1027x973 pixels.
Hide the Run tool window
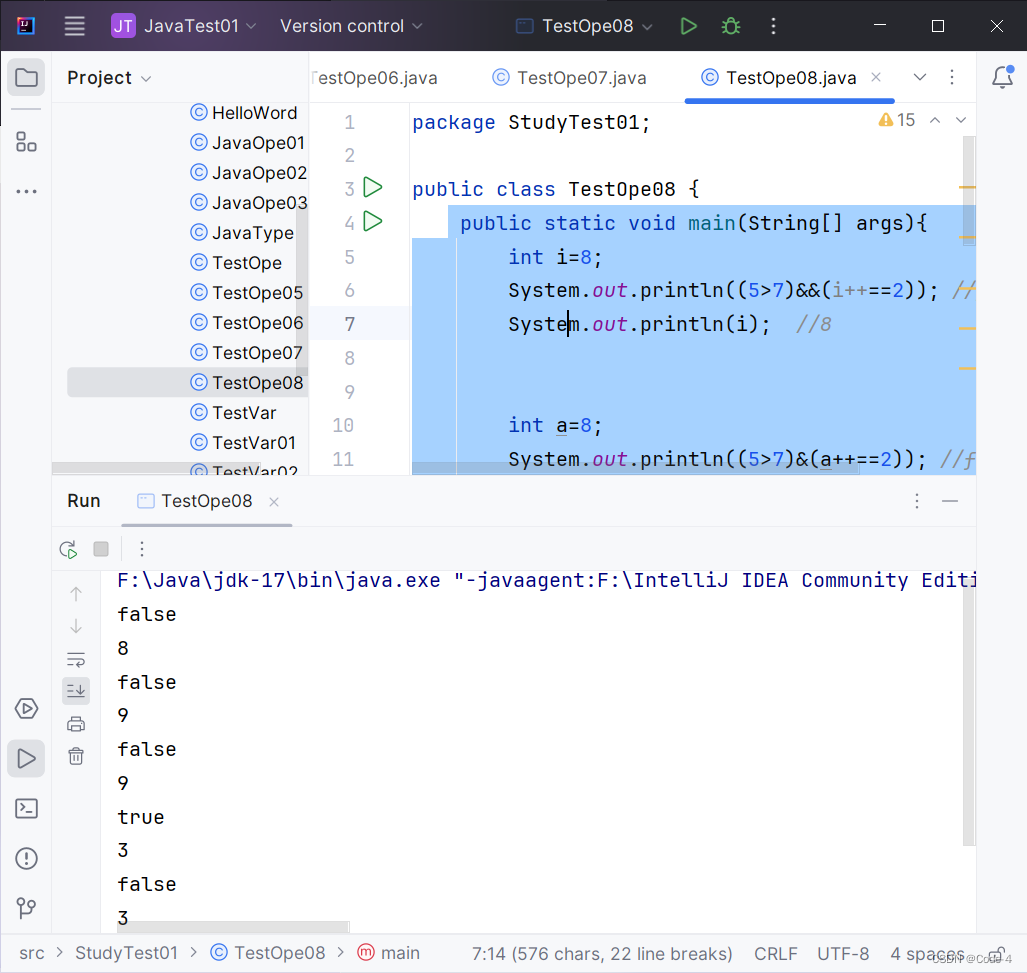950,501
